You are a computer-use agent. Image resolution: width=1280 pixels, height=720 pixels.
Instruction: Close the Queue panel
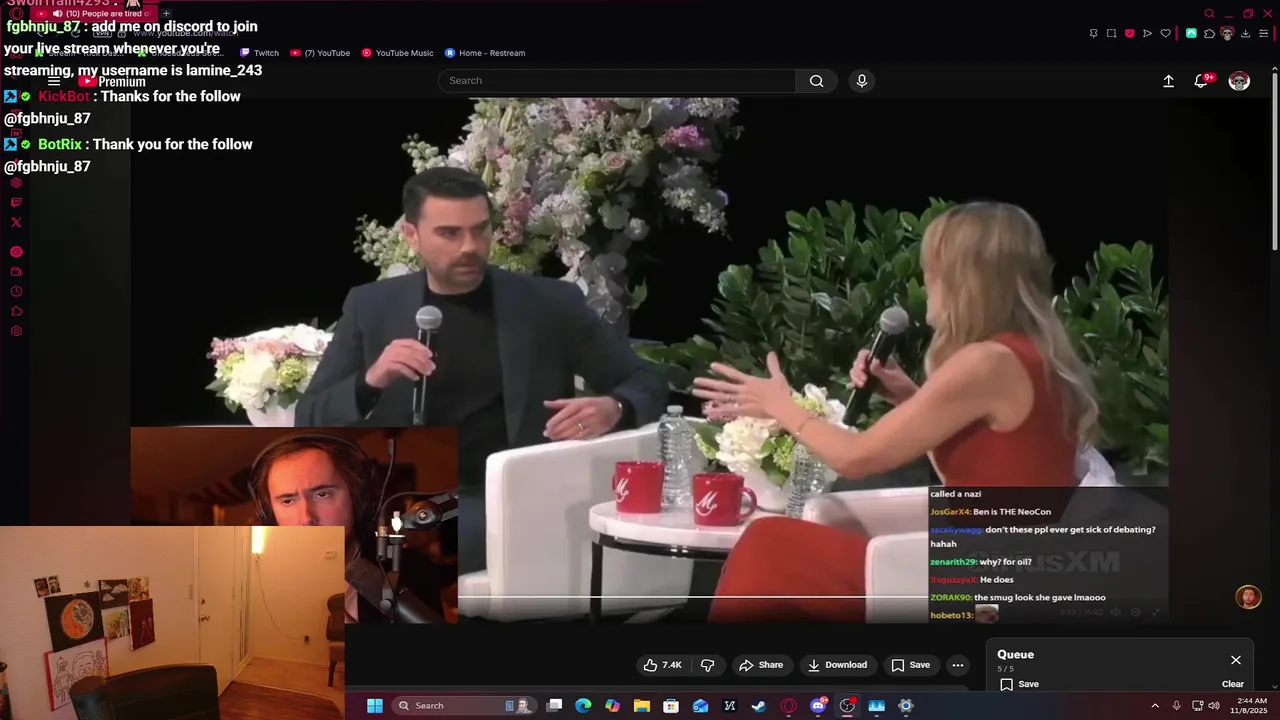pyautogui.click(x=1236, y=660)
